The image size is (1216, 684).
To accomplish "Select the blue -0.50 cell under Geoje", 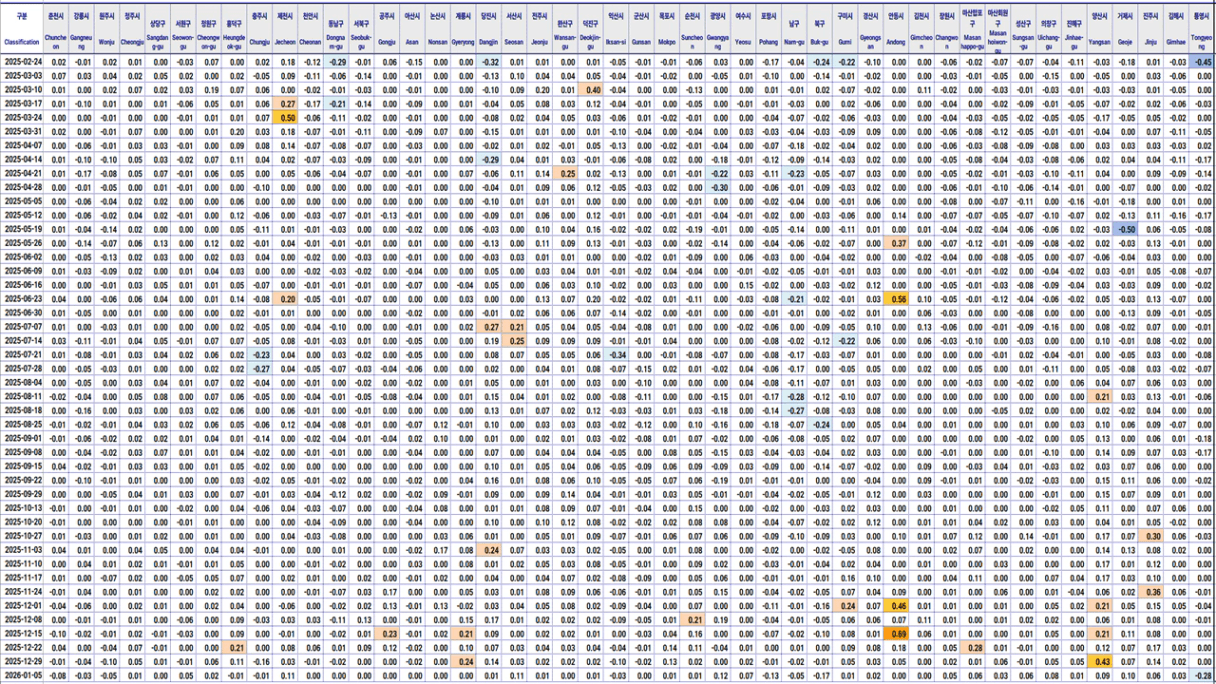I will (x=1127, y=229).
